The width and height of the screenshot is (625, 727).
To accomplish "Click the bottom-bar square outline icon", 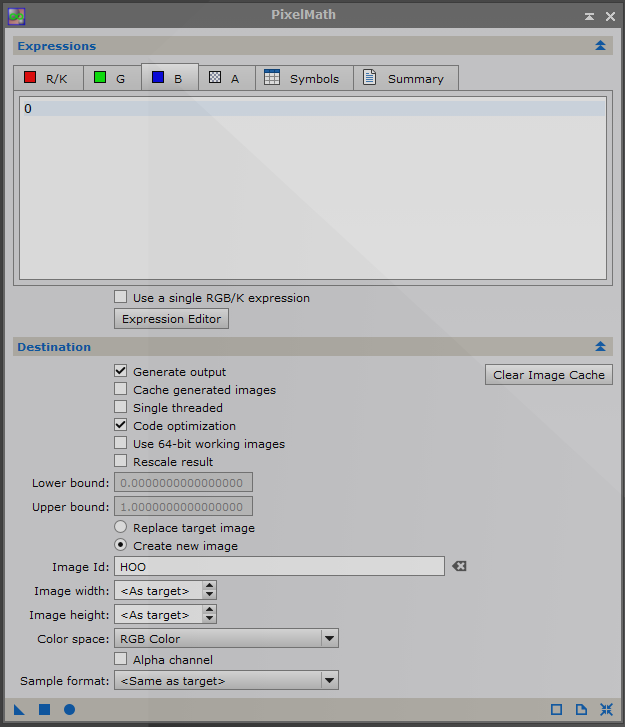I will point(556,709).
